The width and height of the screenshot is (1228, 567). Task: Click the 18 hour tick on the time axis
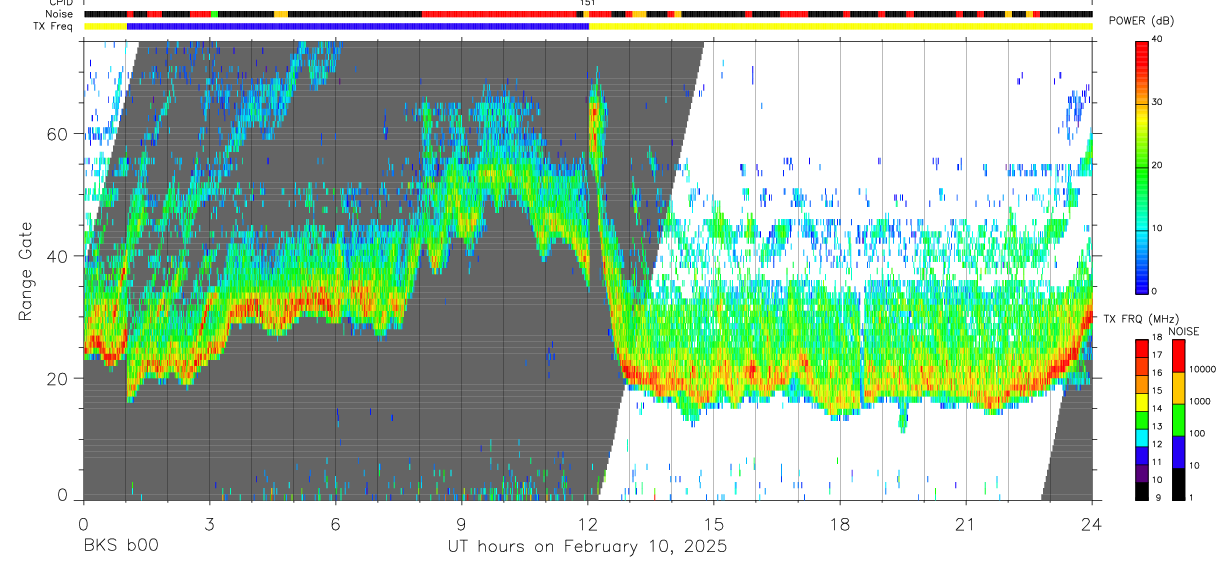(x=839, y=524)
